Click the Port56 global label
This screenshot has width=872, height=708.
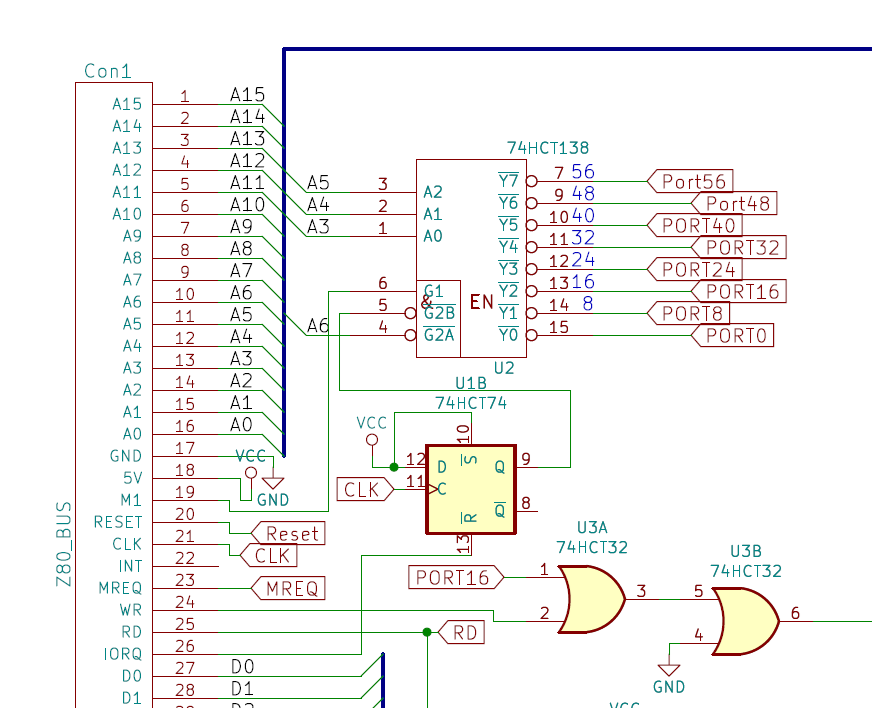click(x=691, y=182)
